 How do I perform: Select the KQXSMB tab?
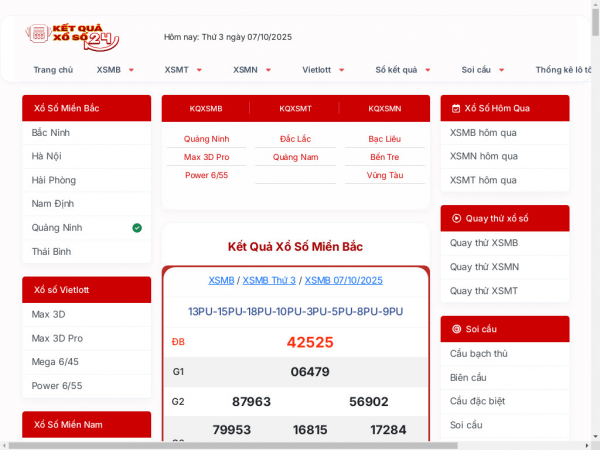tap(206, 108)
